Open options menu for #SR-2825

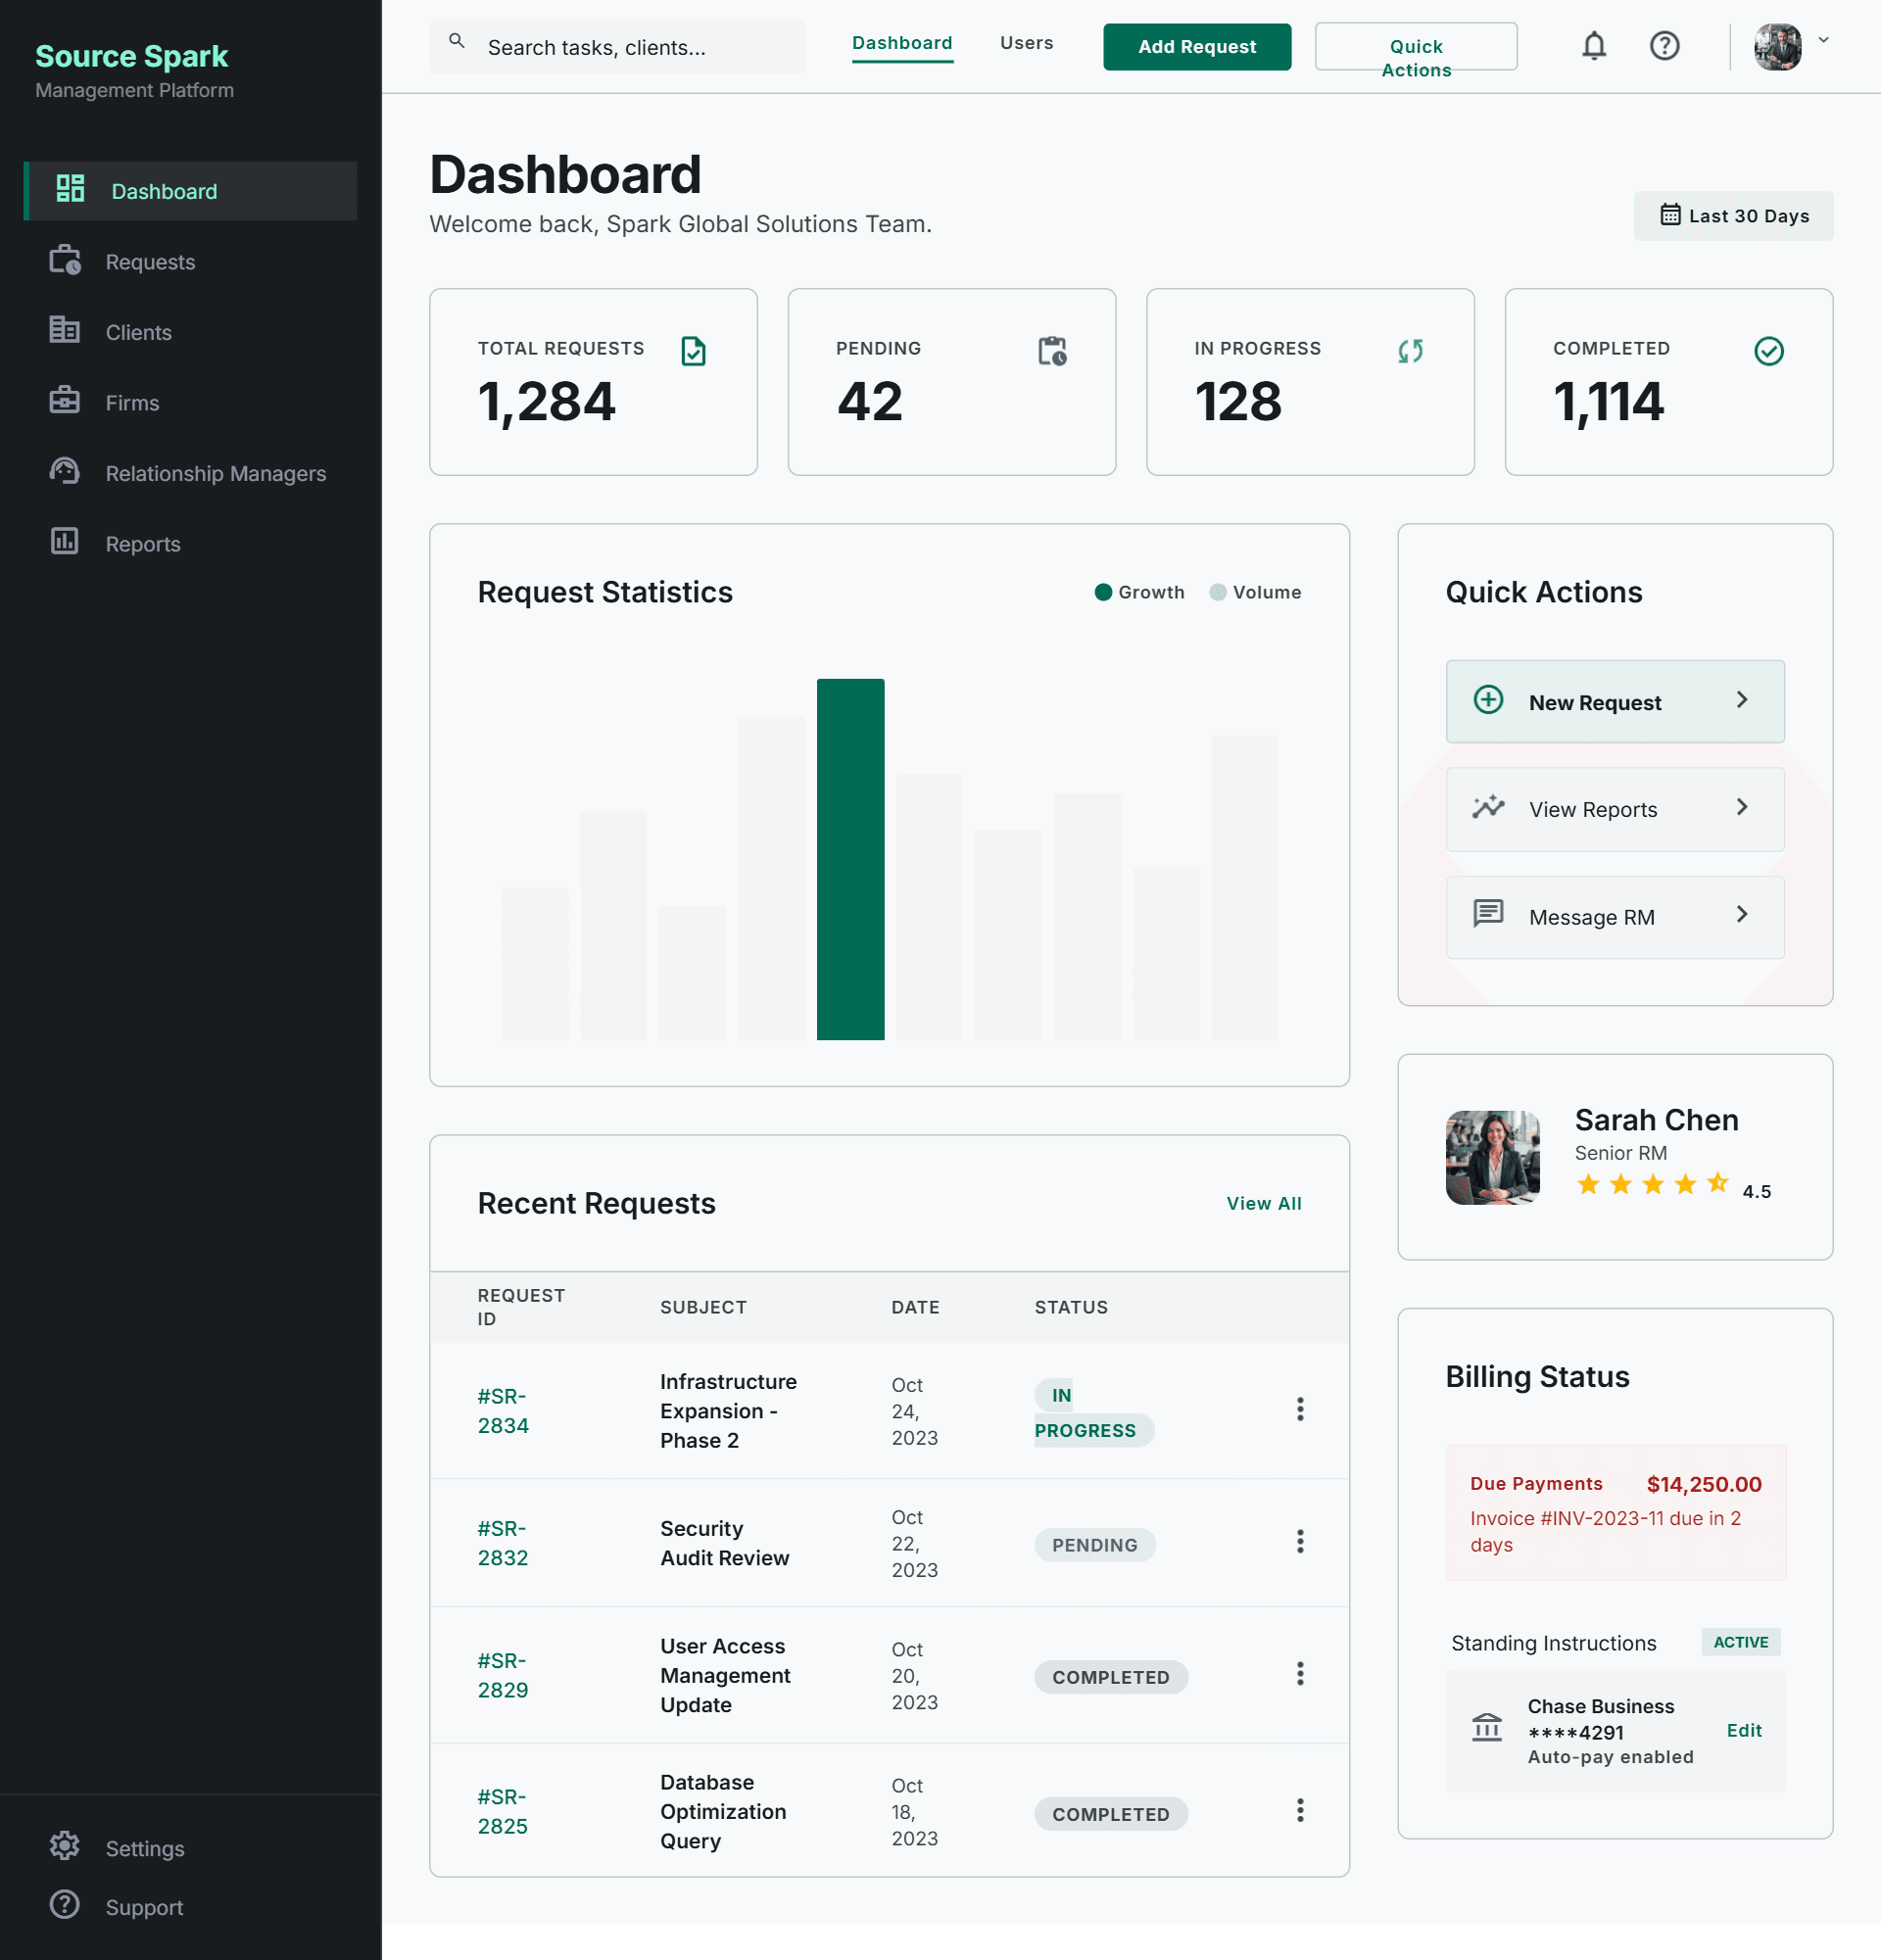(x=1300, y=1810)
